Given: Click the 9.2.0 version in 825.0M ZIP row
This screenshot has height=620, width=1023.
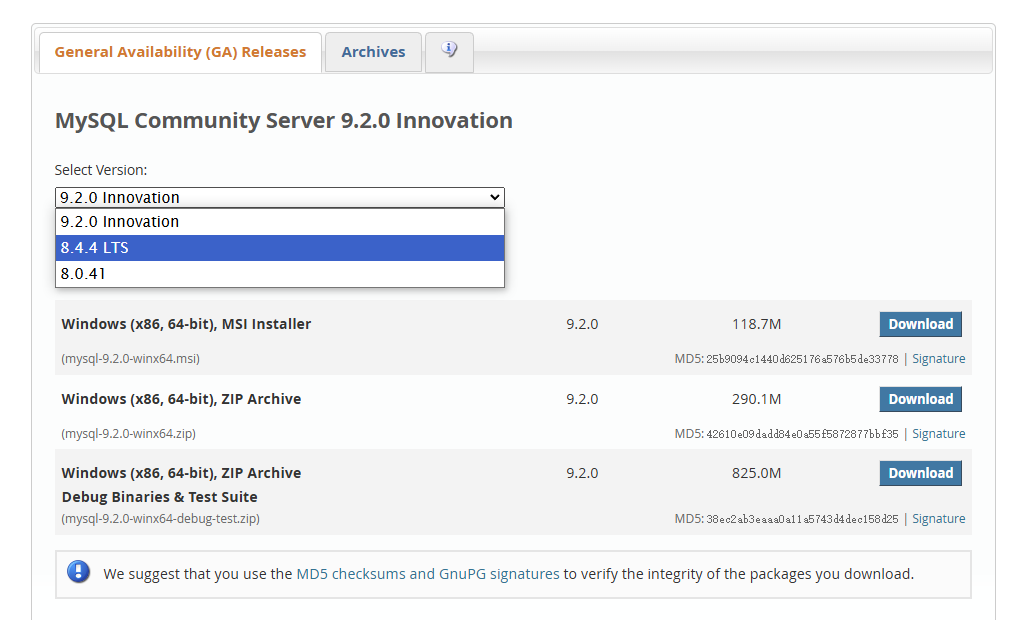Looking at the screenshot, I should tap(582, 473).
